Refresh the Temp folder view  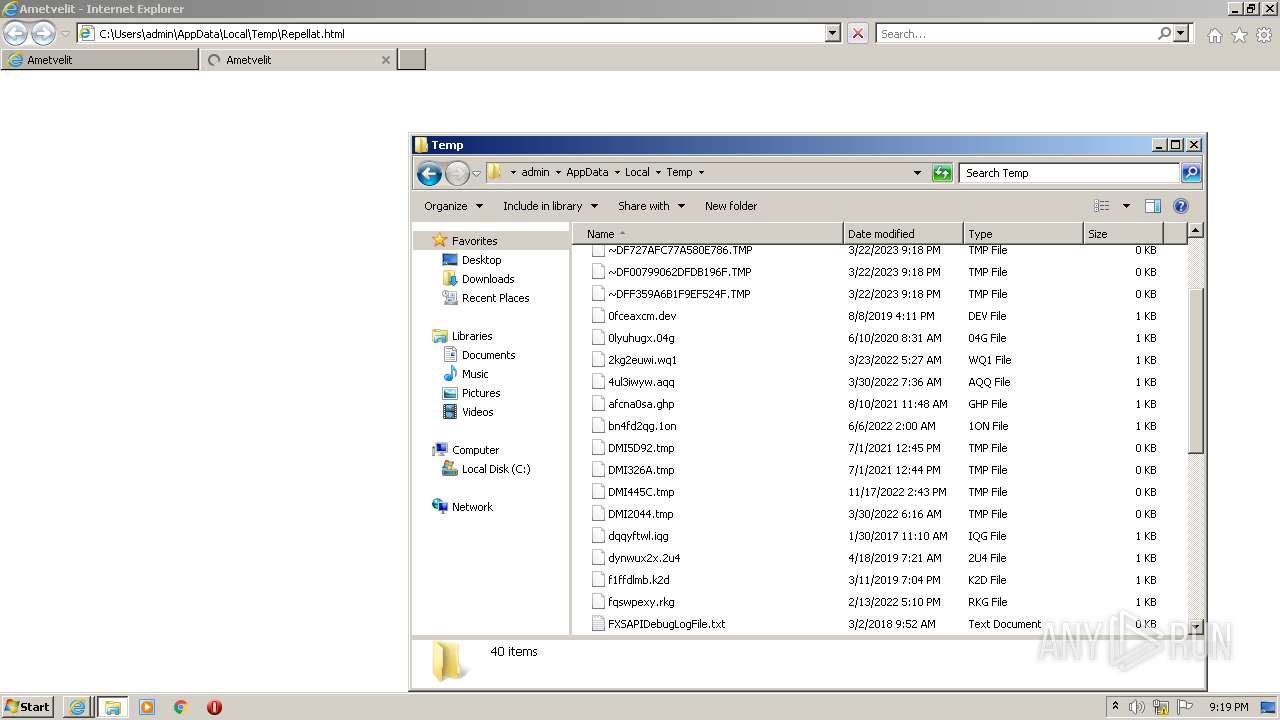pos(942,173)
